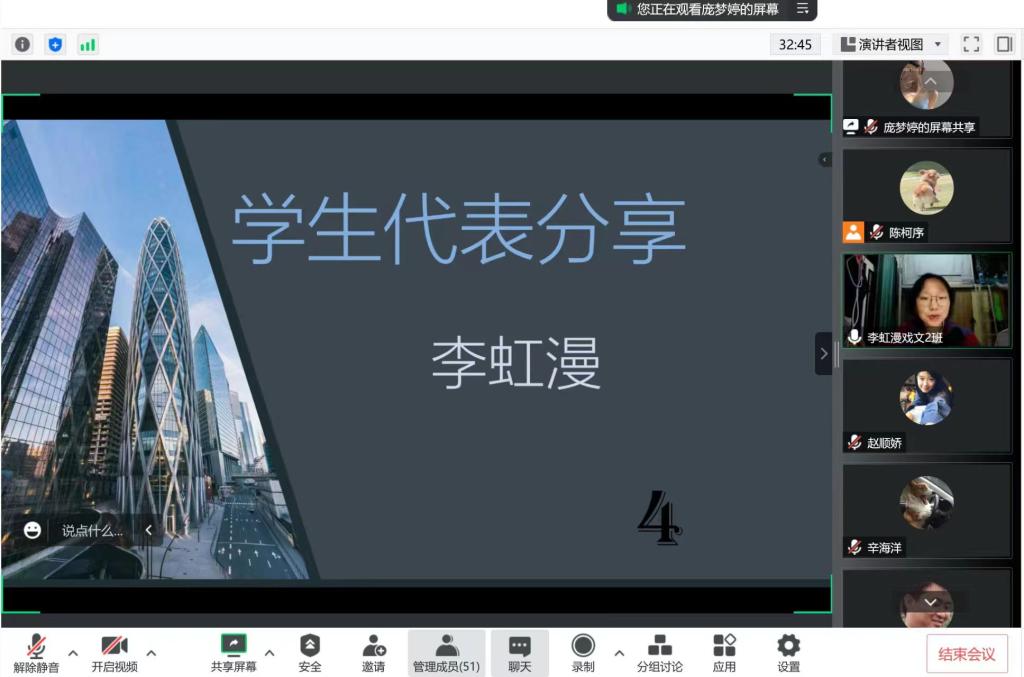Screen dimensions: 1024x677
Task: Click the meeting info icon
Action: coord(22,44)
